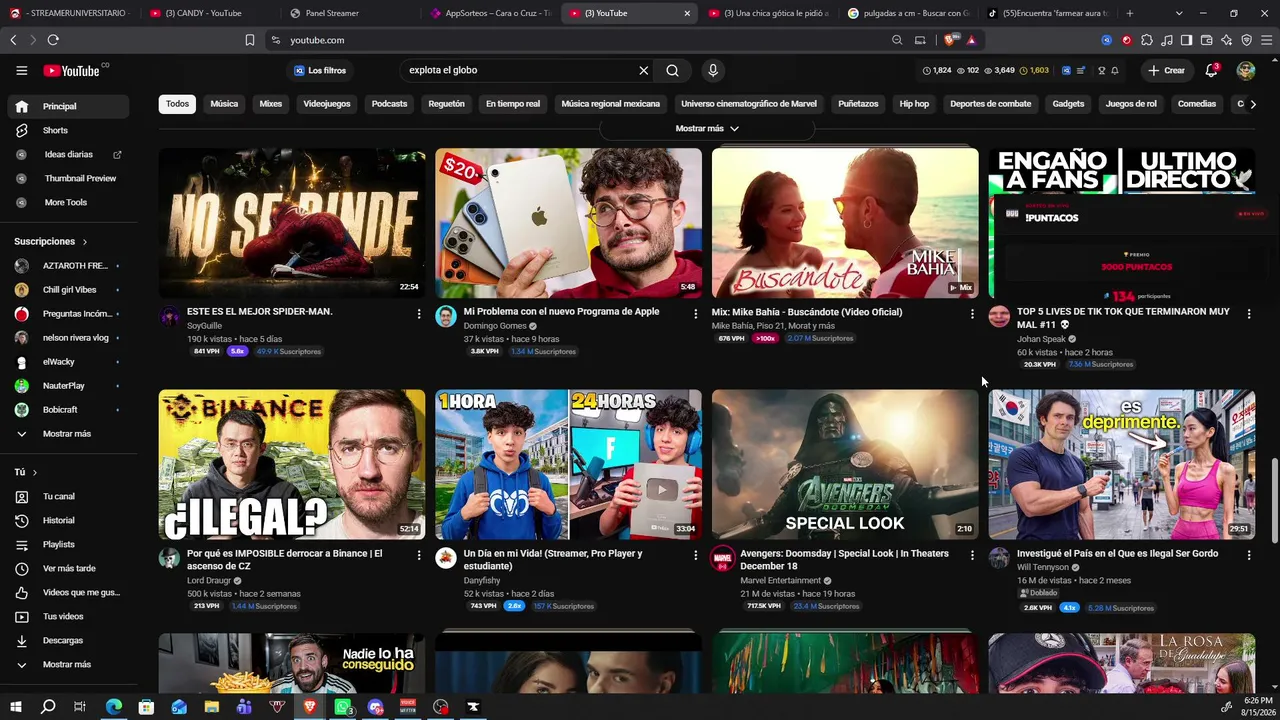The image size is (1280, 720).
Task: Clear the search text with the X
Action: (644, 71)
